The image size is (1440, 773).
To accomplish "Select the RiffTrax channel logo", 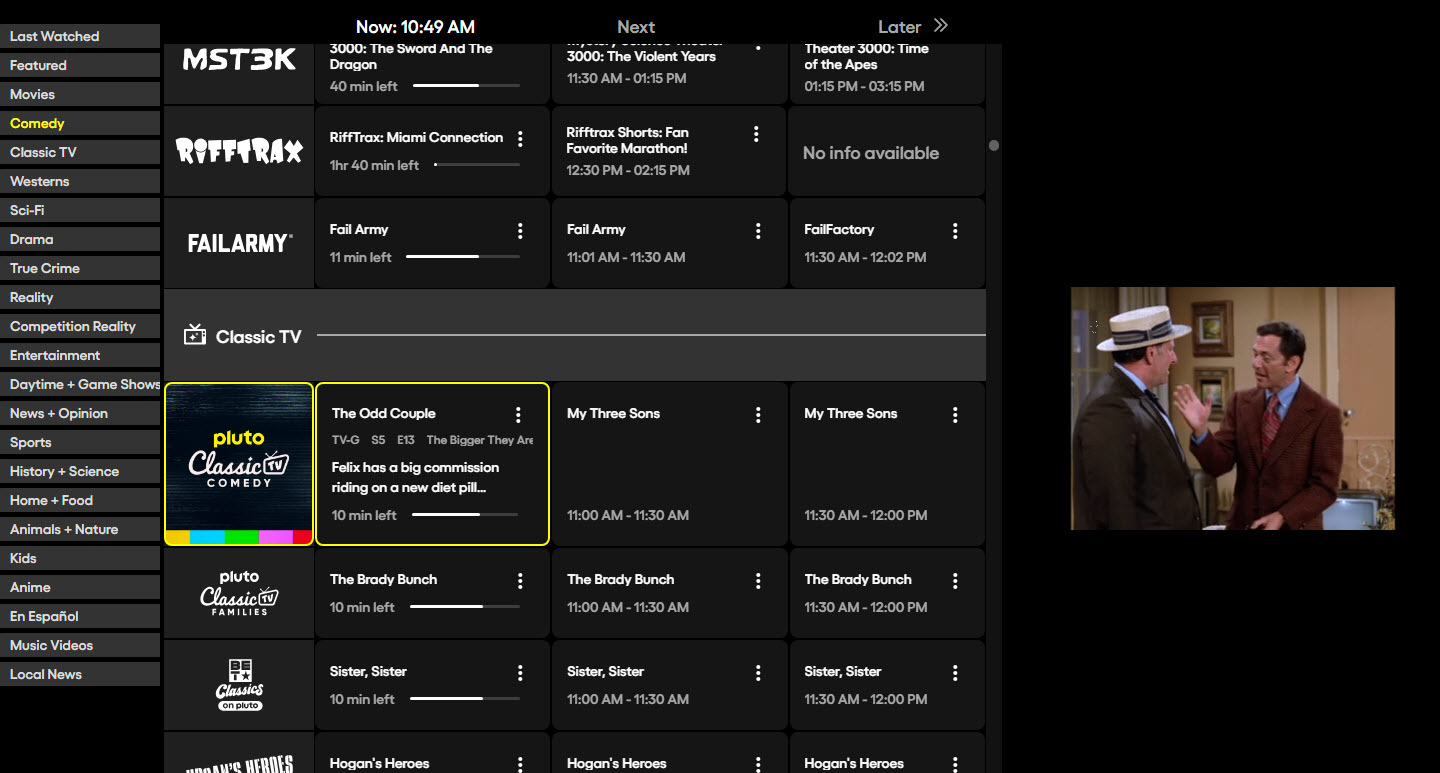I will (x=239, y=151).
